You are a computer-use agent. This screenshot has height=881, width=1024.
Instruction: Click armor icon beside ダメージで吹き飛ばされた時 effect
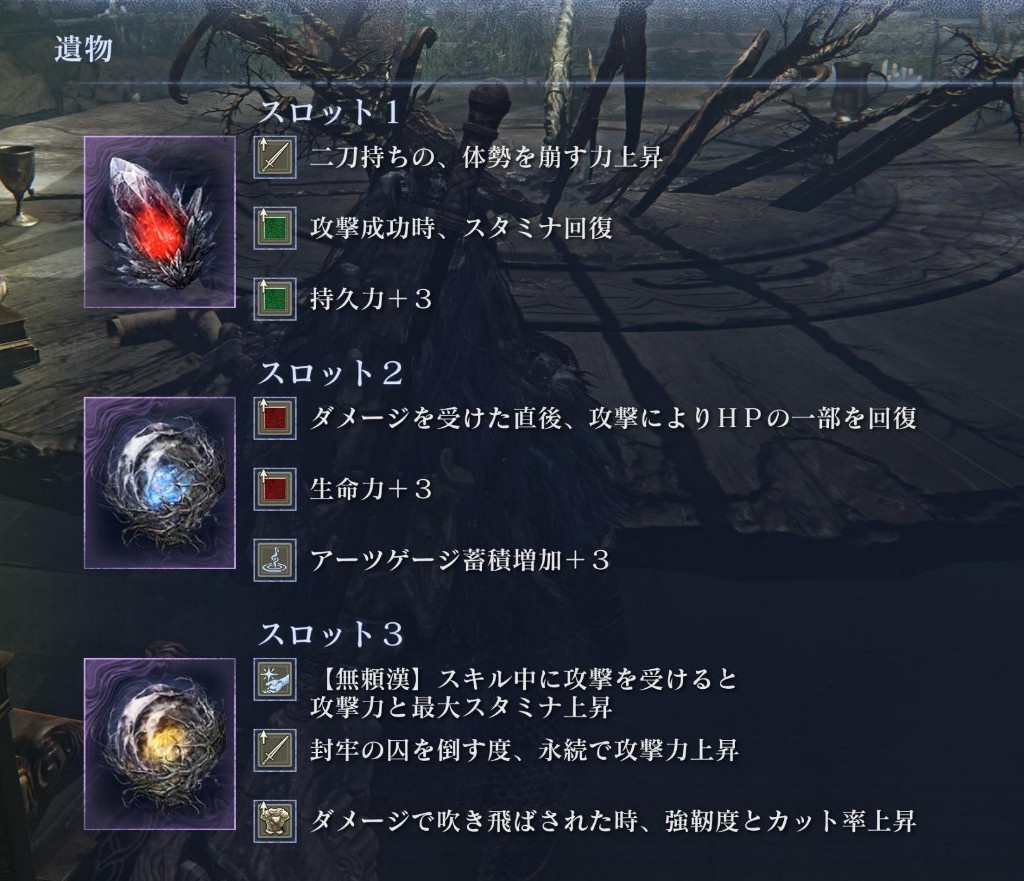(275, 821)
